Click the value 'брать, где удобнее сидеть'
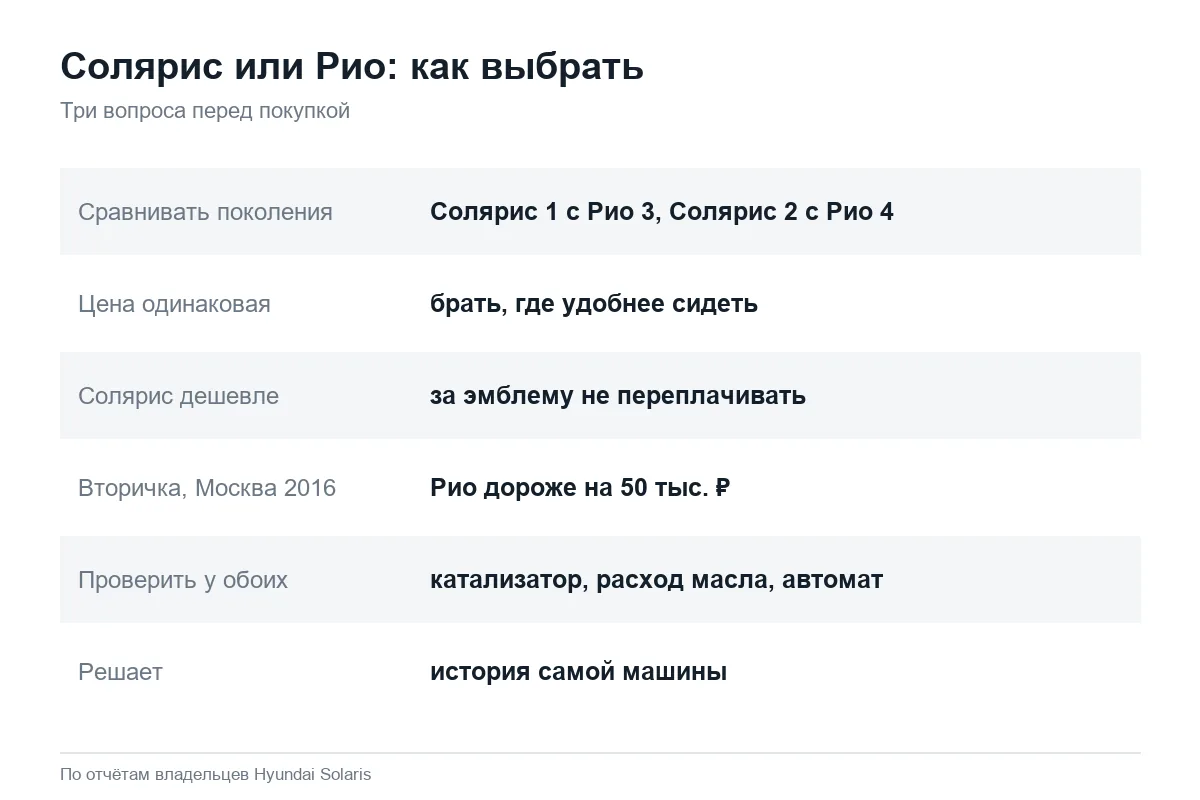 594,304
